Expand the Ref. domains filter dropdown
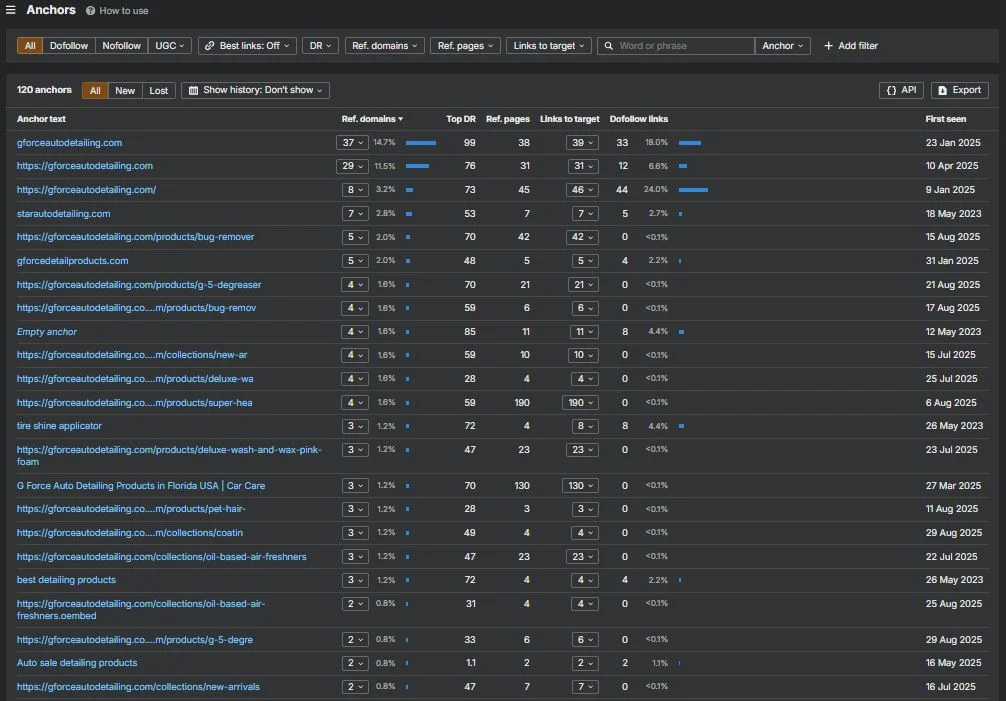Image resolution: width=1006 pixels, height=701 pixels. point(384,46)
